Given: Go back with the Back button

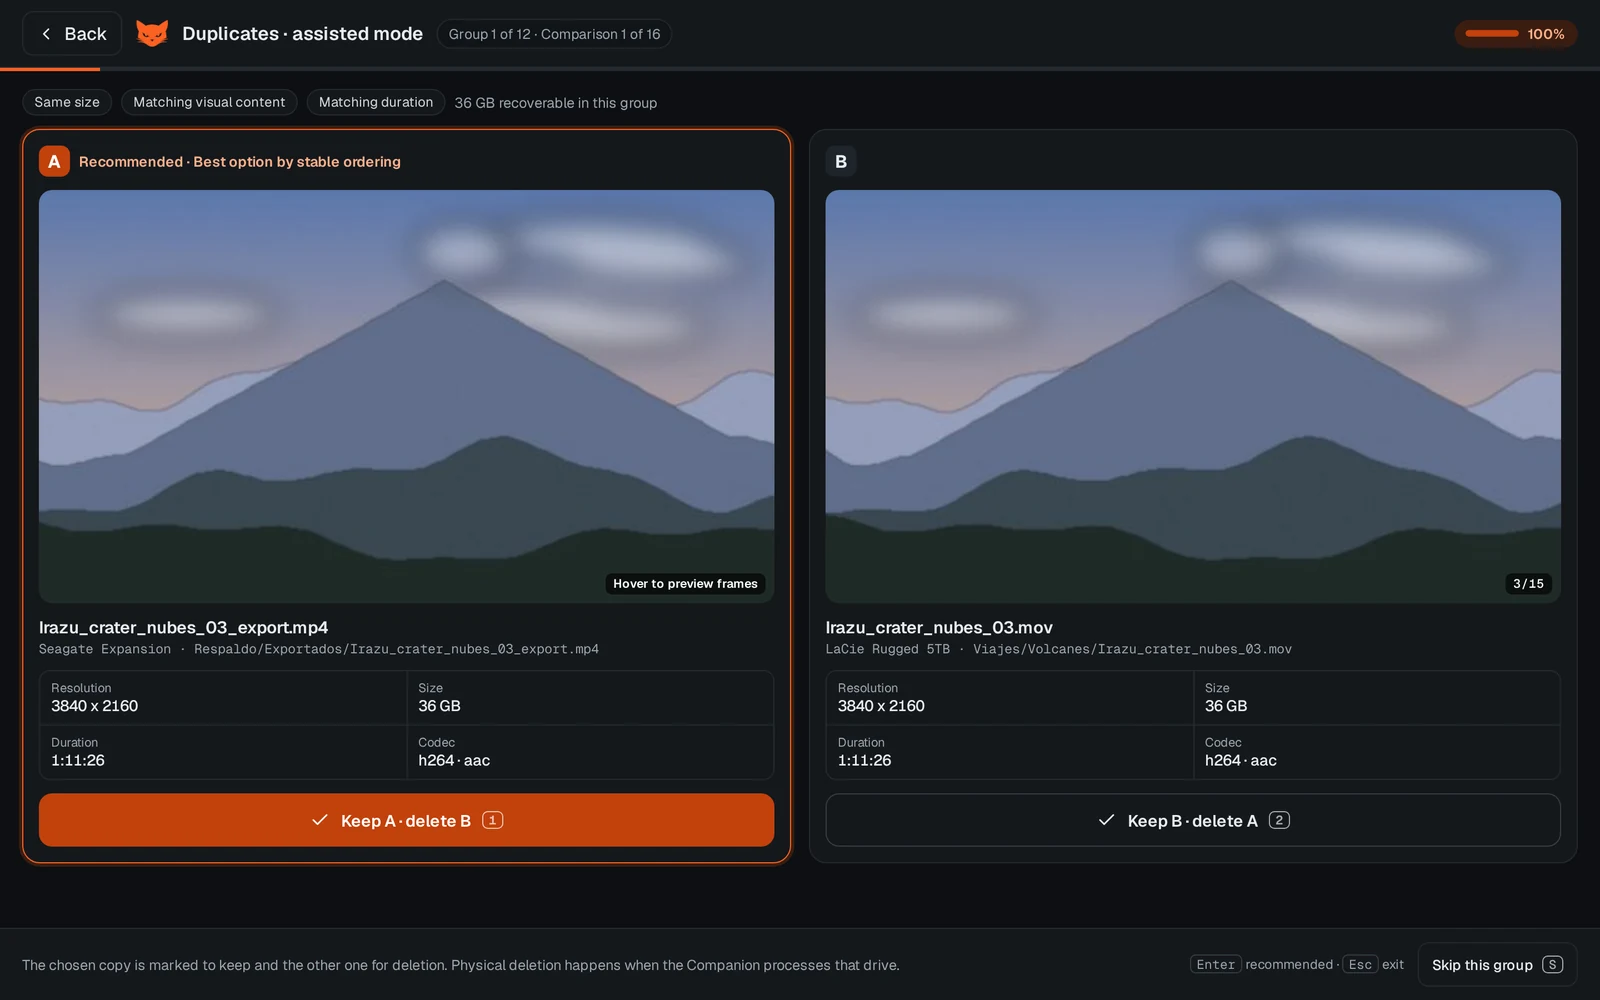Looking at the screenshot, I should click(x=72, y=34).
